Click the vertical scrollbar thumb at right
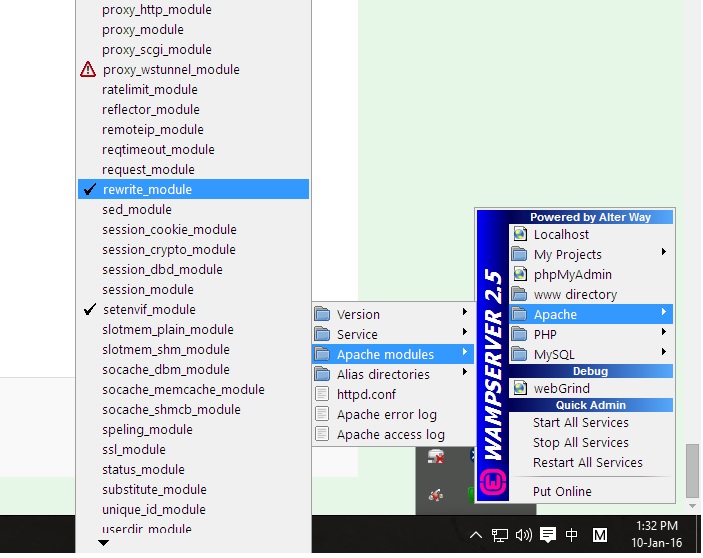 (692, 471)
